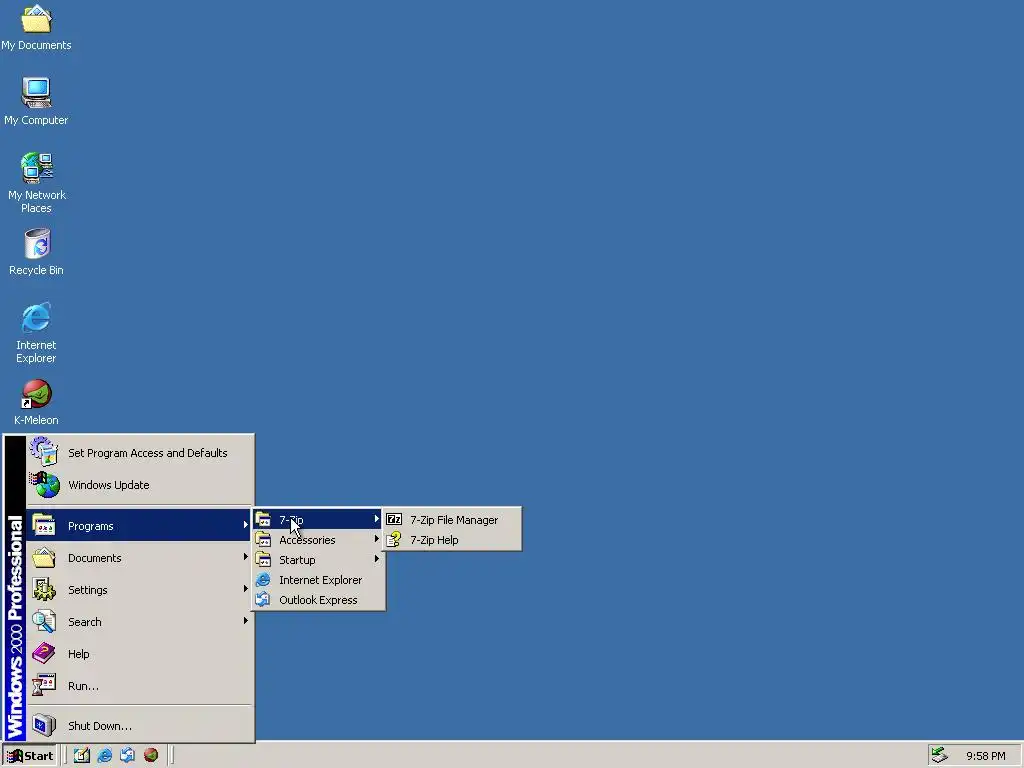
Task: Open Settings in the Start menu
Action: 139,590
